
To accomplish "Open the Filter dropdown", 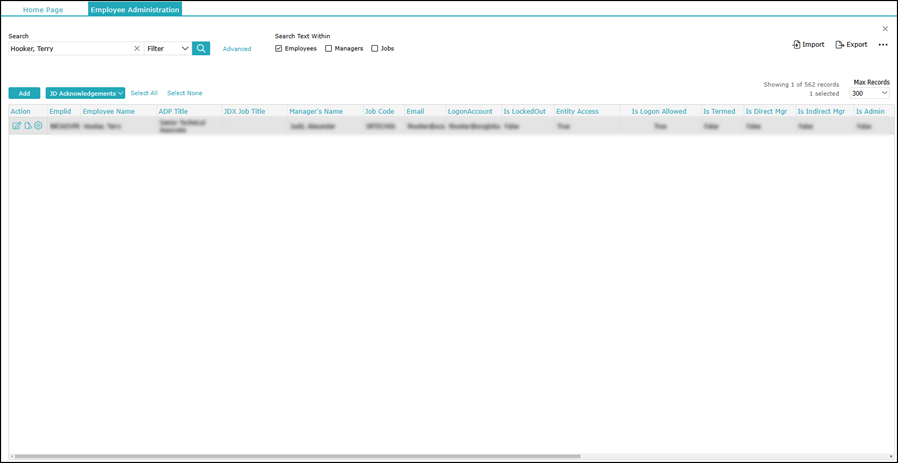I will click(168, 48).
